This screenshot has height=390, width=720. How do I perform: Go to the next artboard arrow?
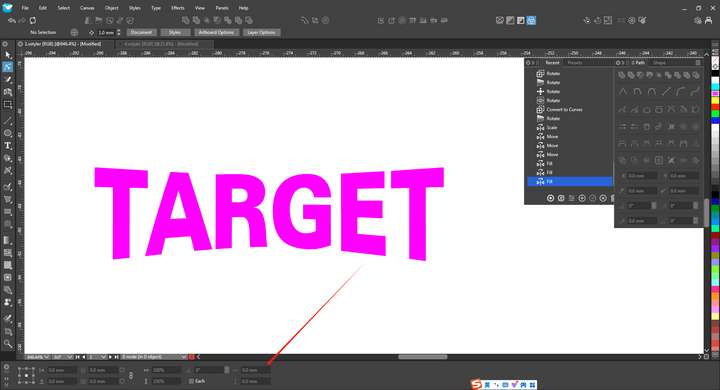tap(111, 357)
